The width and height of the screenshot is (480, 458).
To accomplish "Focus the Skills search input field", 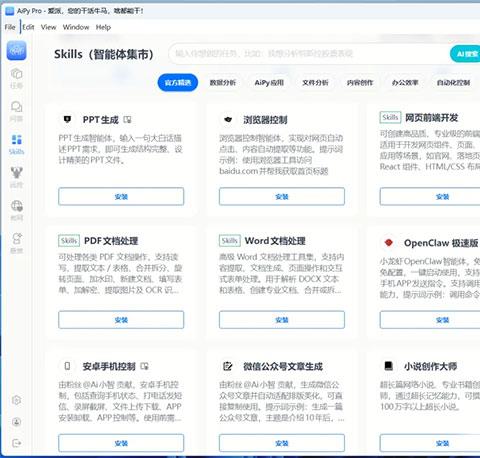I will [x=308, y=54].
